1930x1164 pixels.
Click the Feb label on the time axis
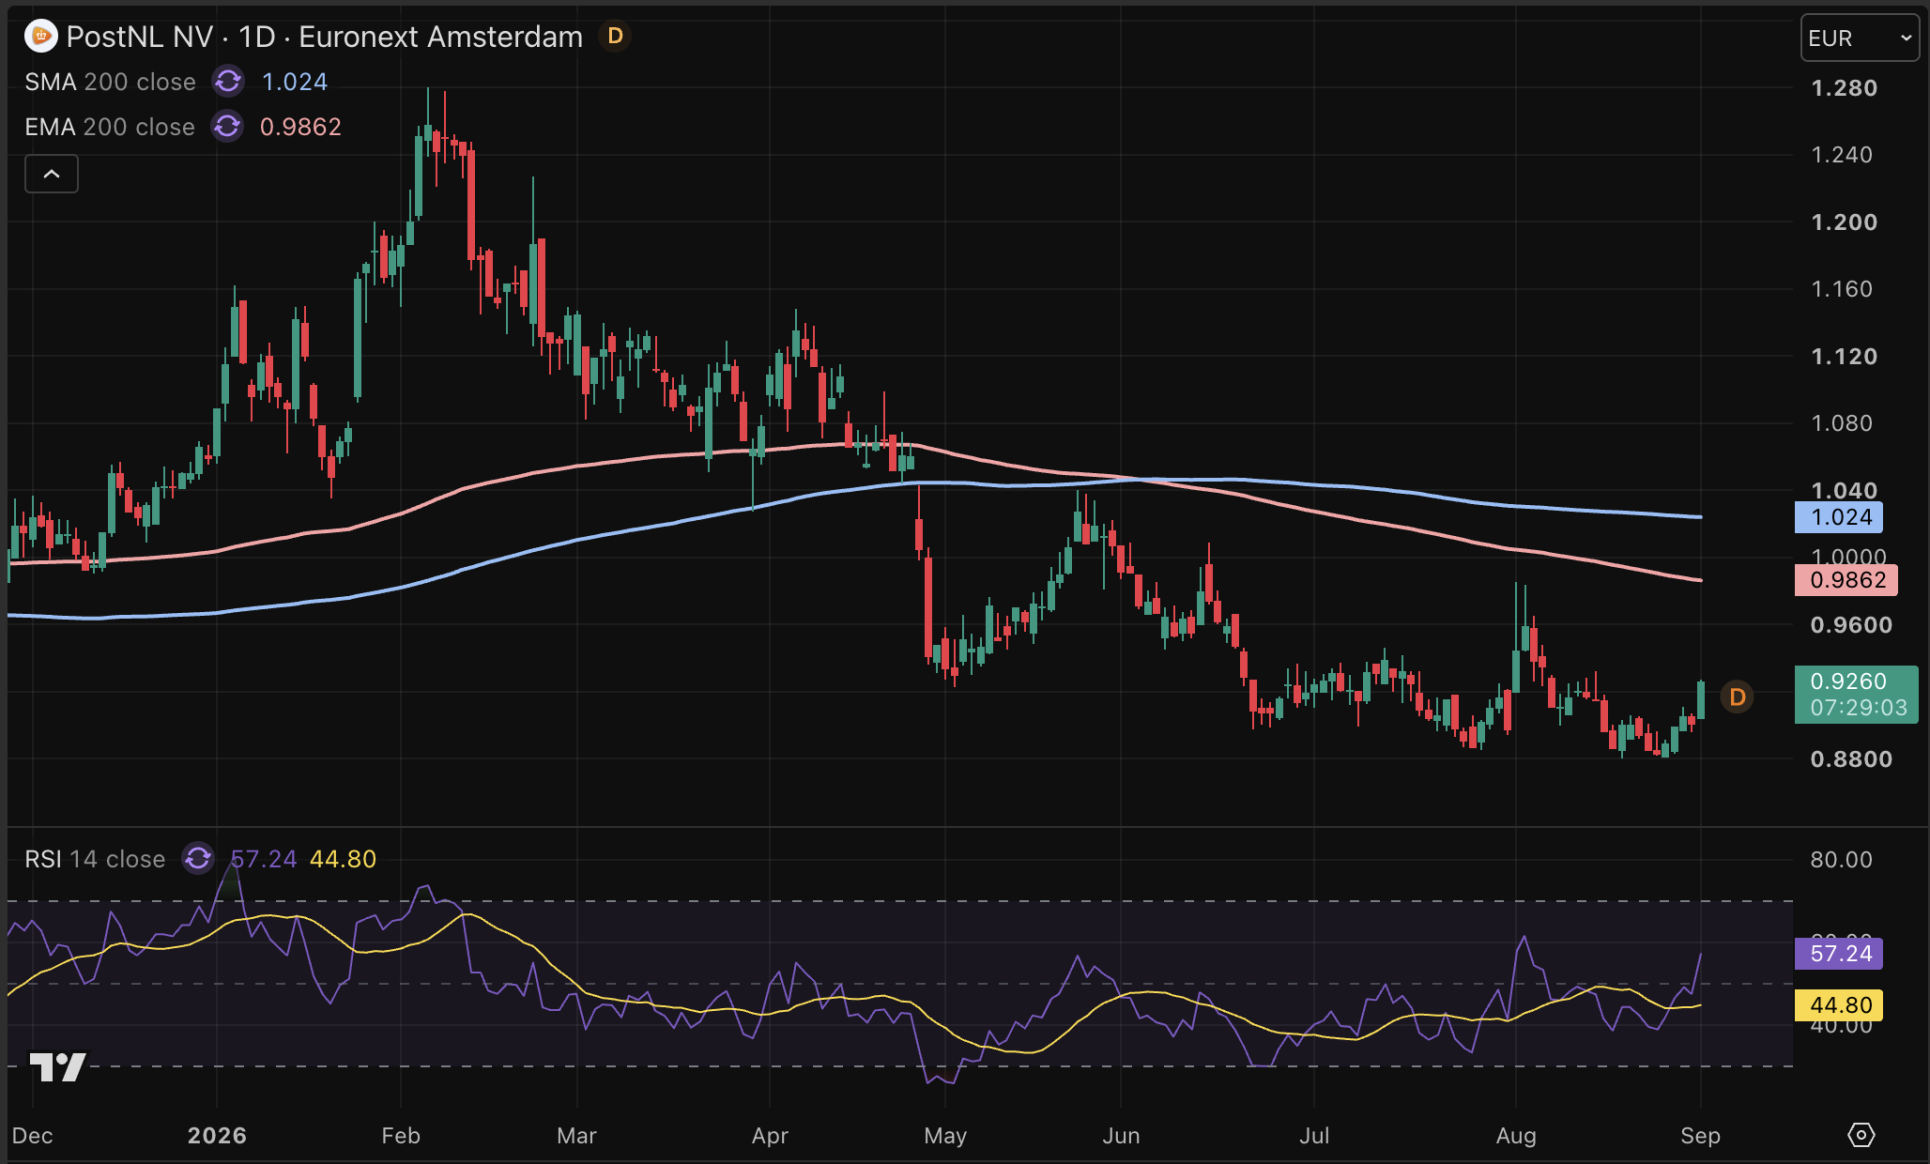(401, 1136)
